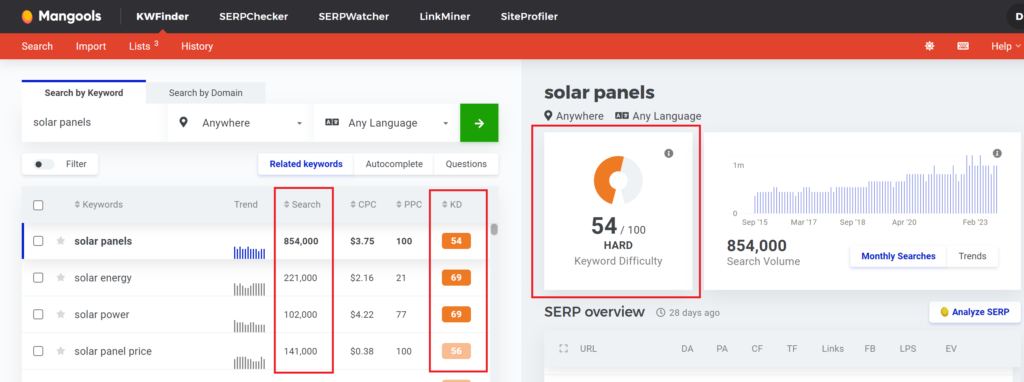Image resolution: width=1024 pixels, height=382 pixels.
Task: Check the solar energy row checkbox
Action: coord(38,278)
